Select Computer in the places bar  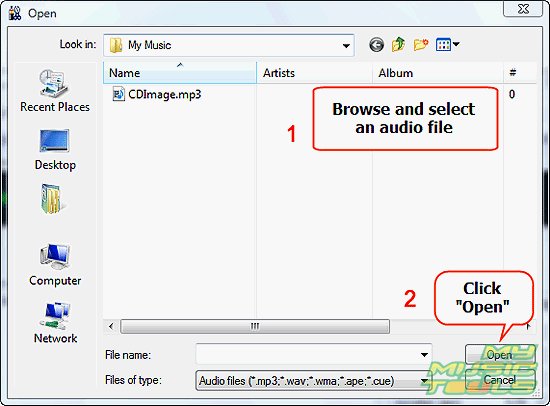(55, 265)
